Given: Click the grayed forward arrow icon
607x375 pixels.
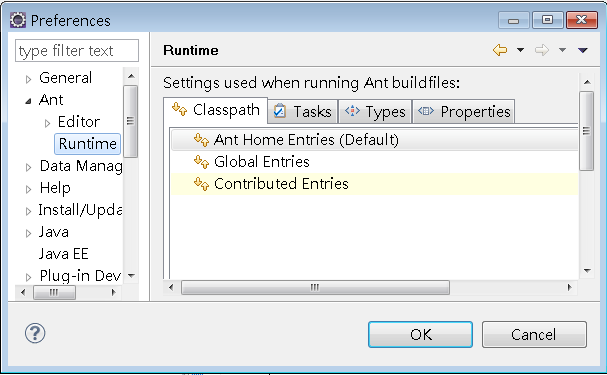Looking at the screenshot, I should 542,50.
